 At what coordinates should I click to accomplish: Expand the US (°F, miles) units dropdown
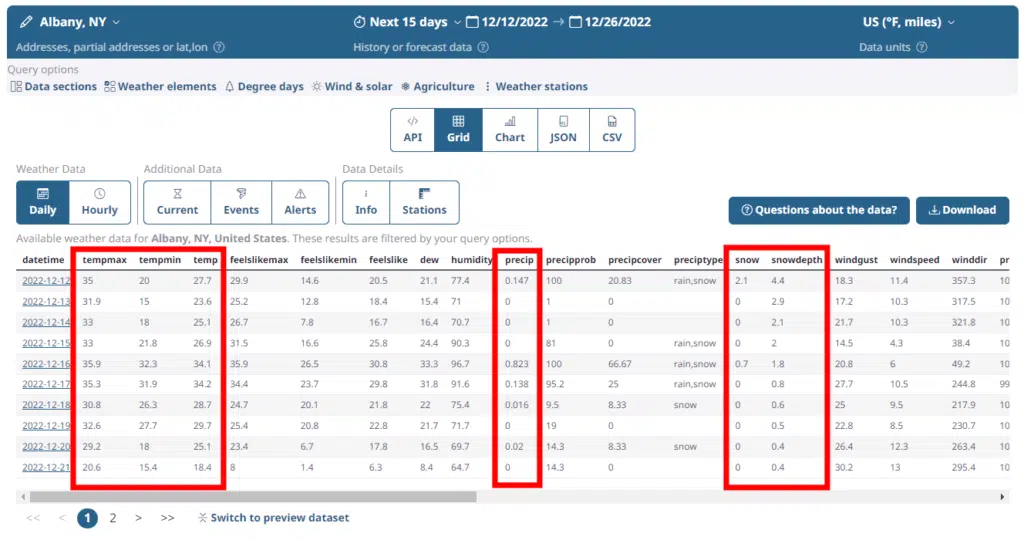click(x=909, y=22)
